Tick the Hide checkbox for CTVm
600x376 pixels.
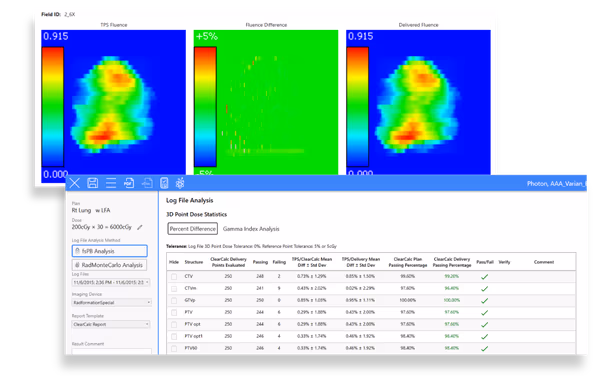[x=174, y=289]
